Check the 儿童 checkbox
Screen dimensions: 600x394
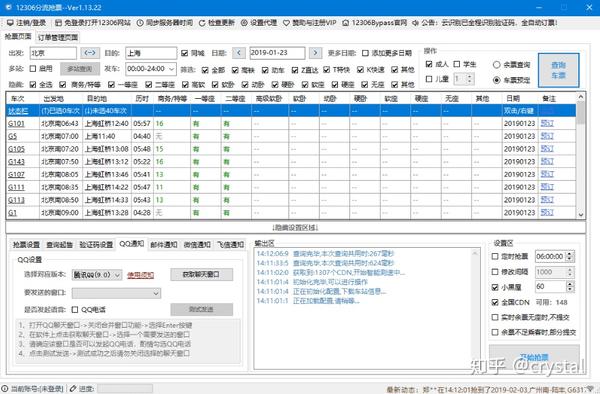[x=429, y=79]
